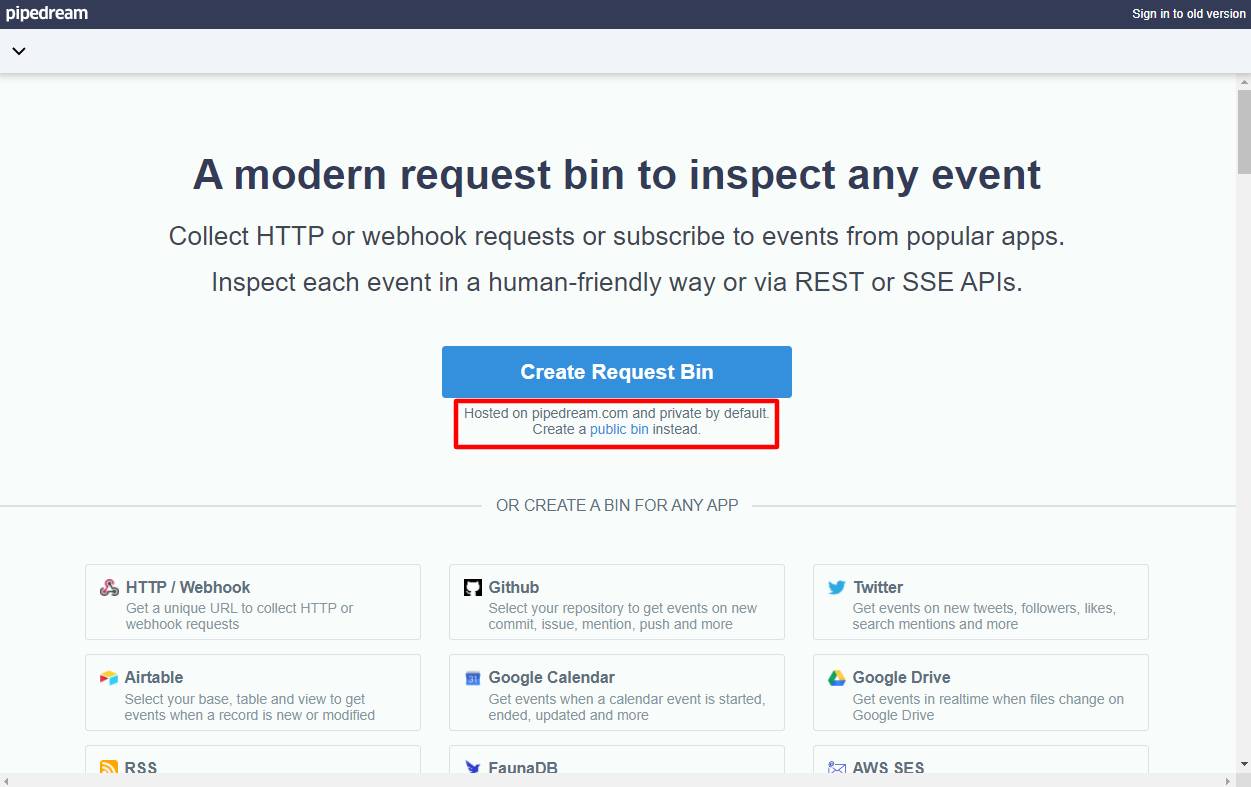Click 'Get a unique URL to collect HTTP' description
The width and height of the screenshot is (1251, 787).
239,616
